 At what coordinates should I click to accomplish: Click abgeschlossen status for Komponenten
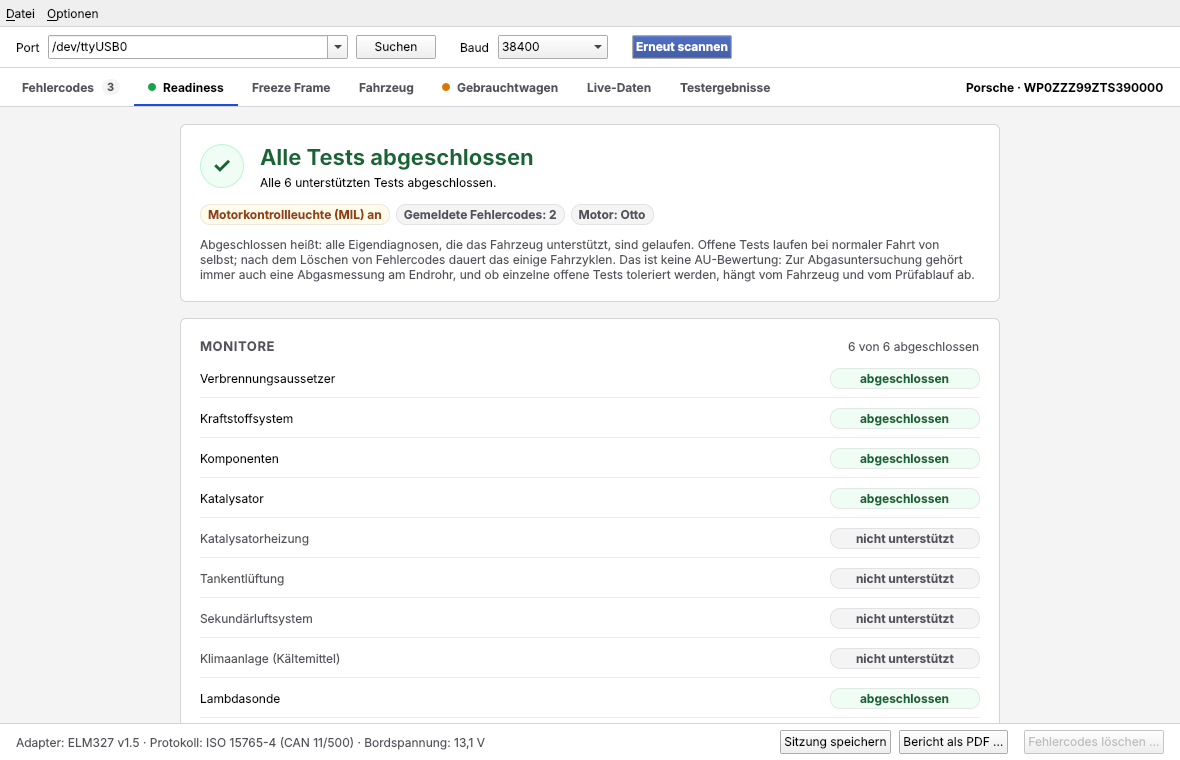905,458
